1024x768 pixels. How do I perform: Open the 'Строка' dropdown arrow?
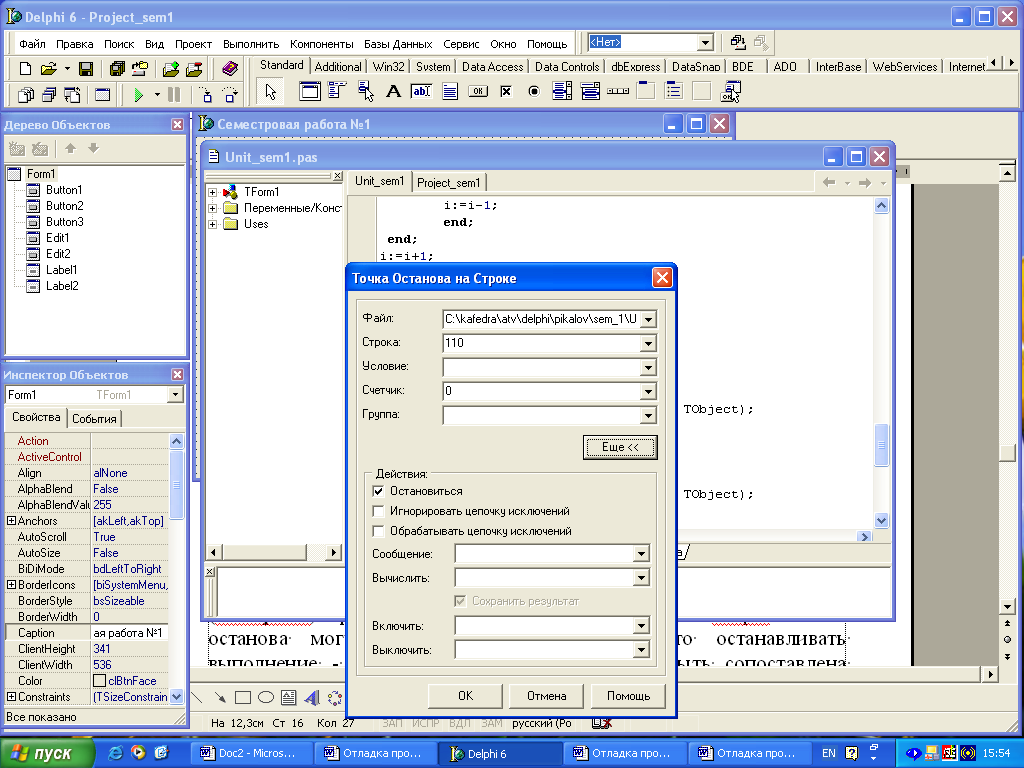pyautogui.click(x=648, y=344)
